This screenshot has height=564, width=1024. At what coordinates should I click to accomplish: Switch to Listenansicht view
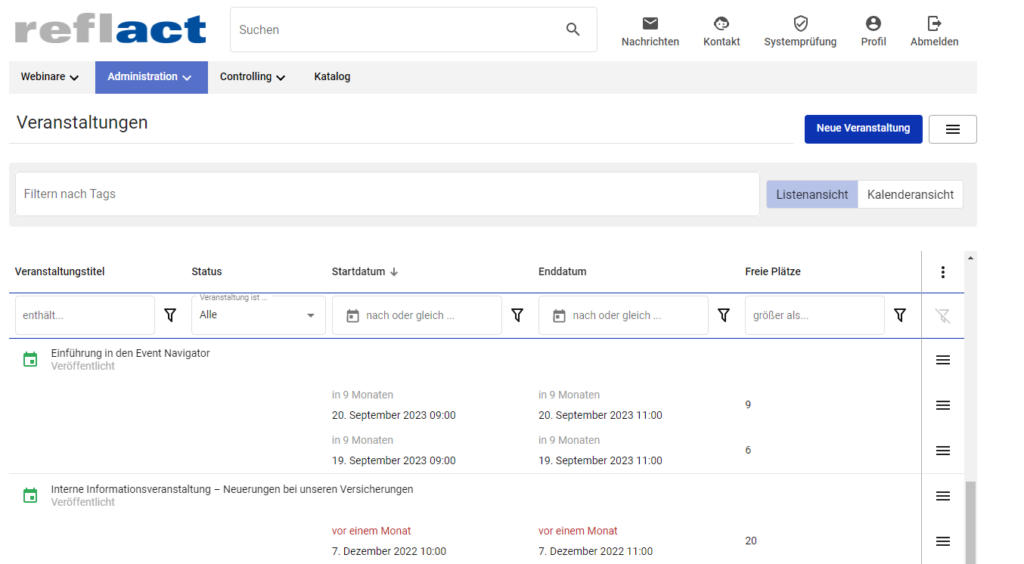coord(812,195)
